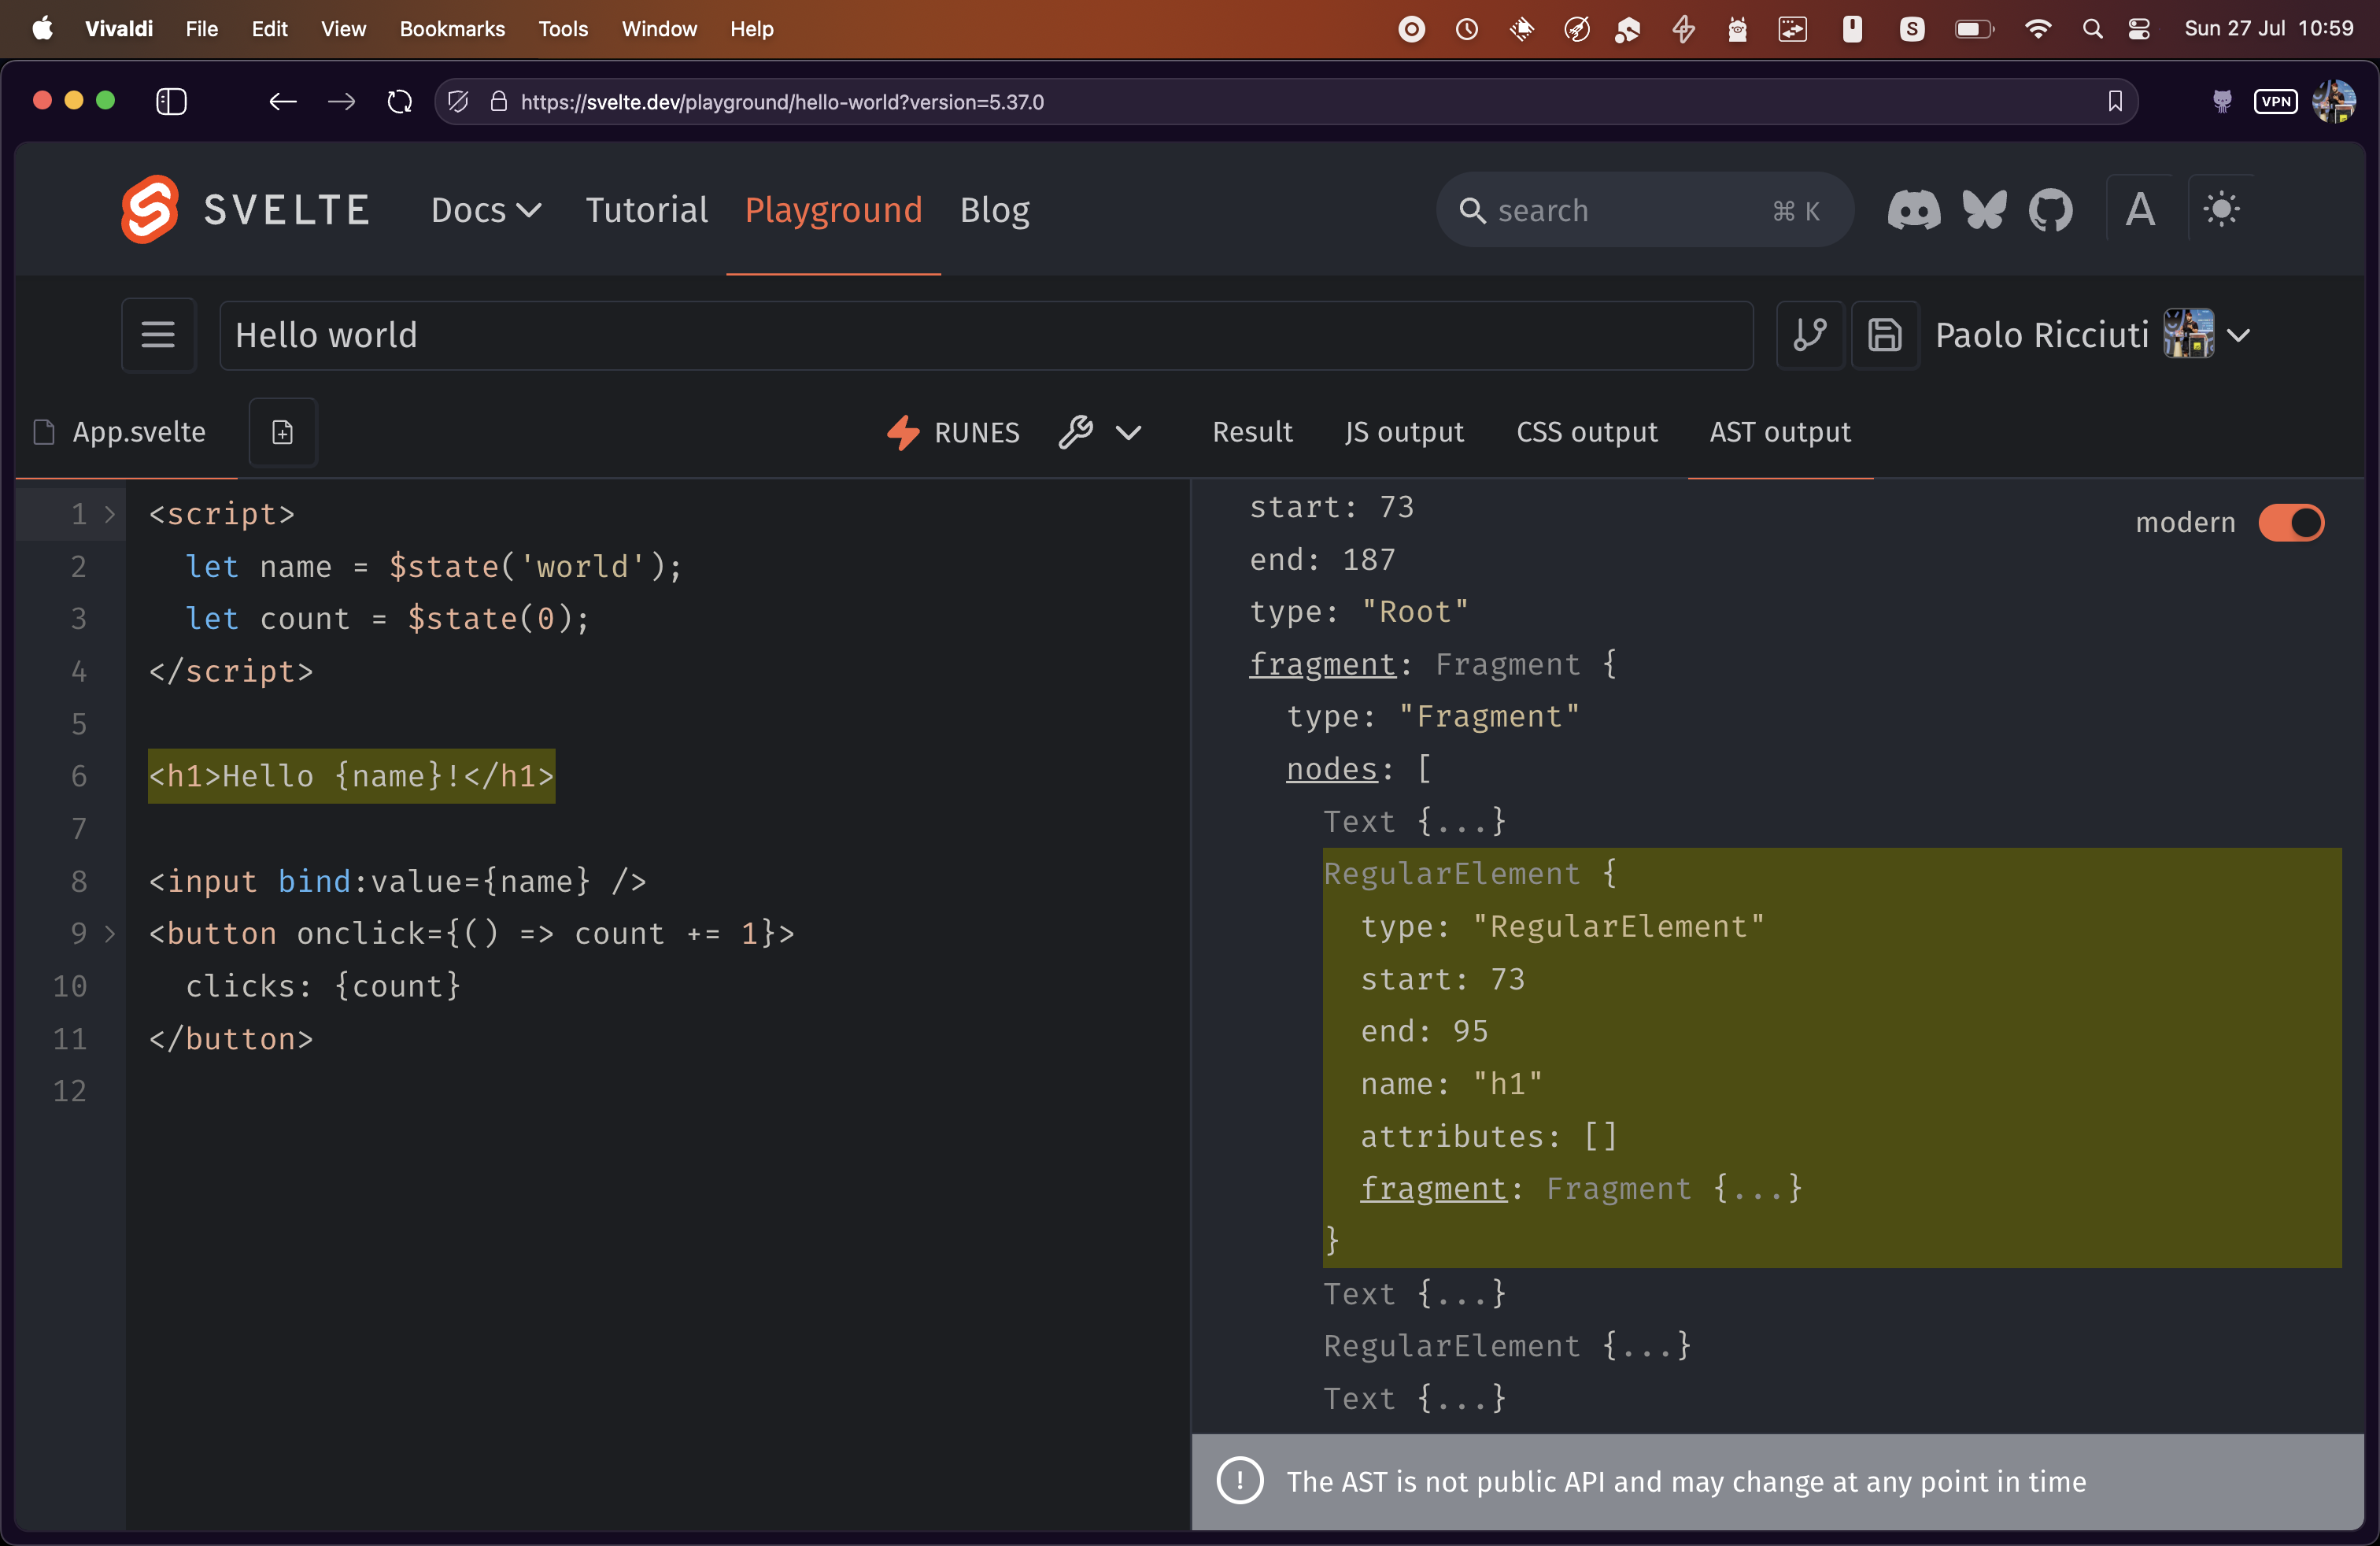Click the browser back arrow
This screenshot has width=2380, height=1546.
[x=283, y=102]
